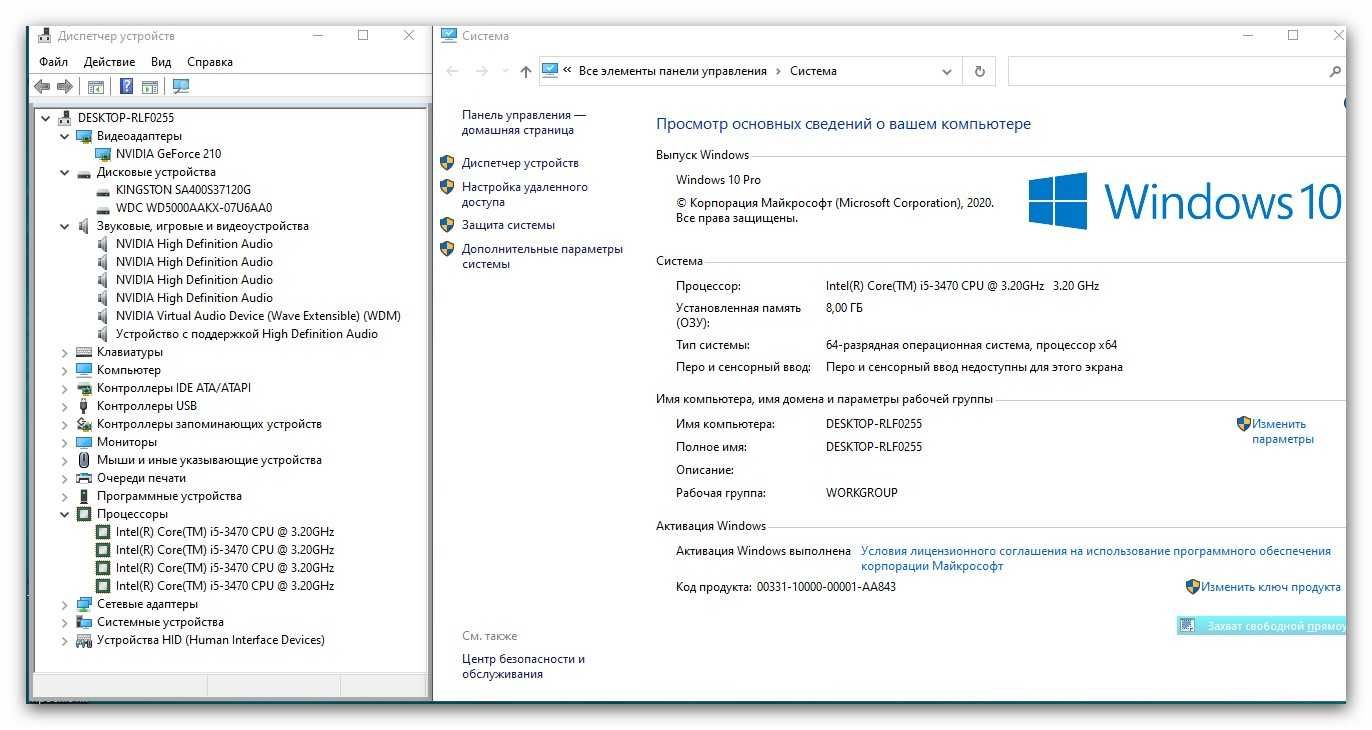This screenshot has width=1372, height=730.
Task: Click the shield icon next to Изменить параметры
Action: click(x=1244, y=424)
